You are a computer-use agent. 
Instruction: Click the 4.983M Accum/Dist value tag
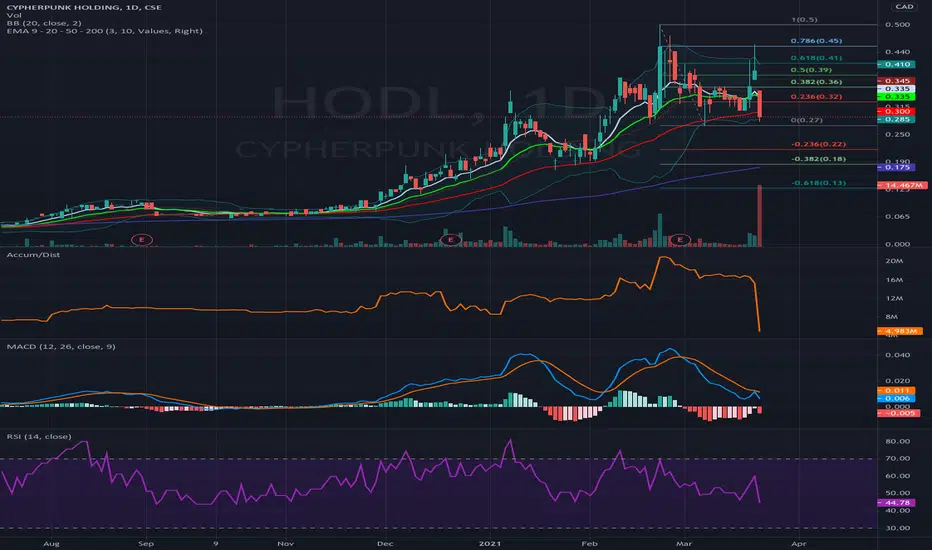pos(900,331)
